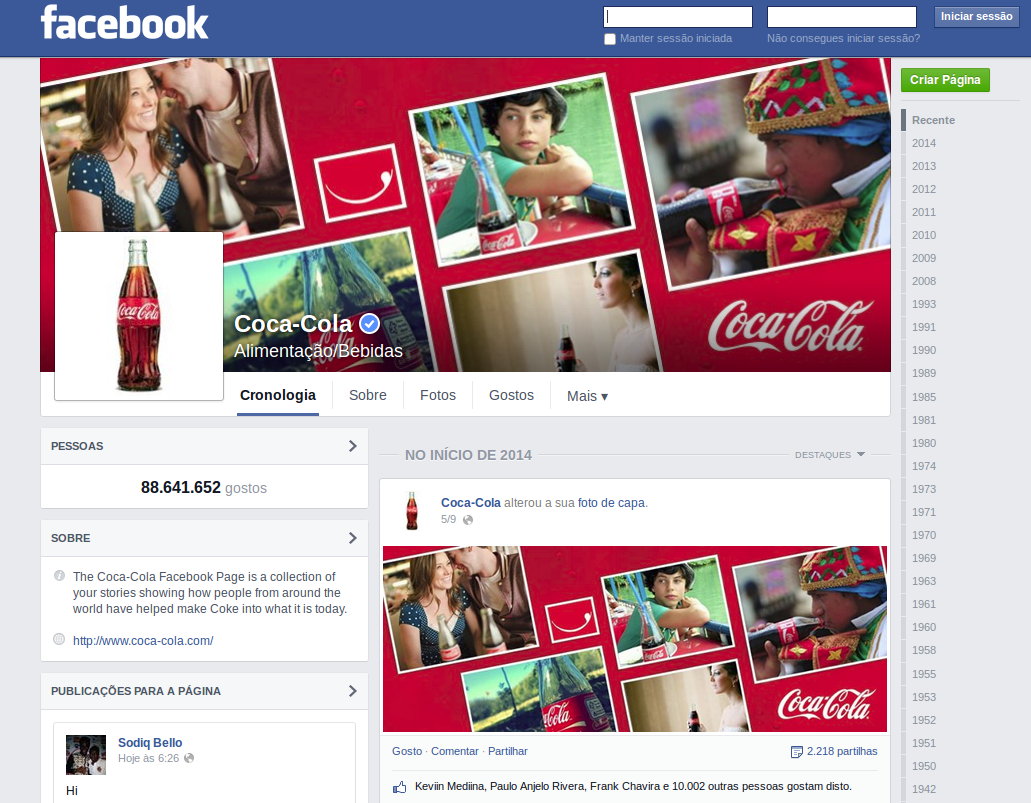
Task: Click the 88.641.652 gostos count
Action: (x=204, y=487)
